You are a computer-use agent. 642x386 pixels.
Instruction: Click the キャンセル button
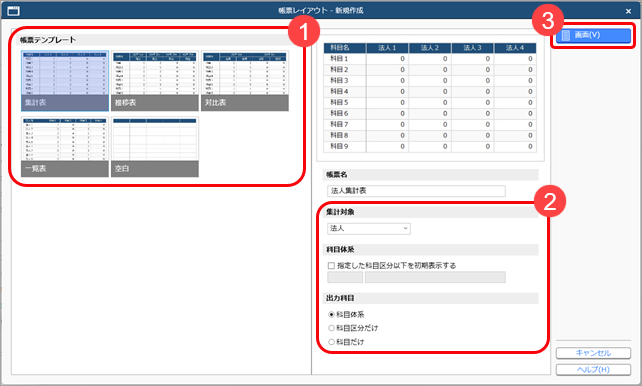[593, 353]
